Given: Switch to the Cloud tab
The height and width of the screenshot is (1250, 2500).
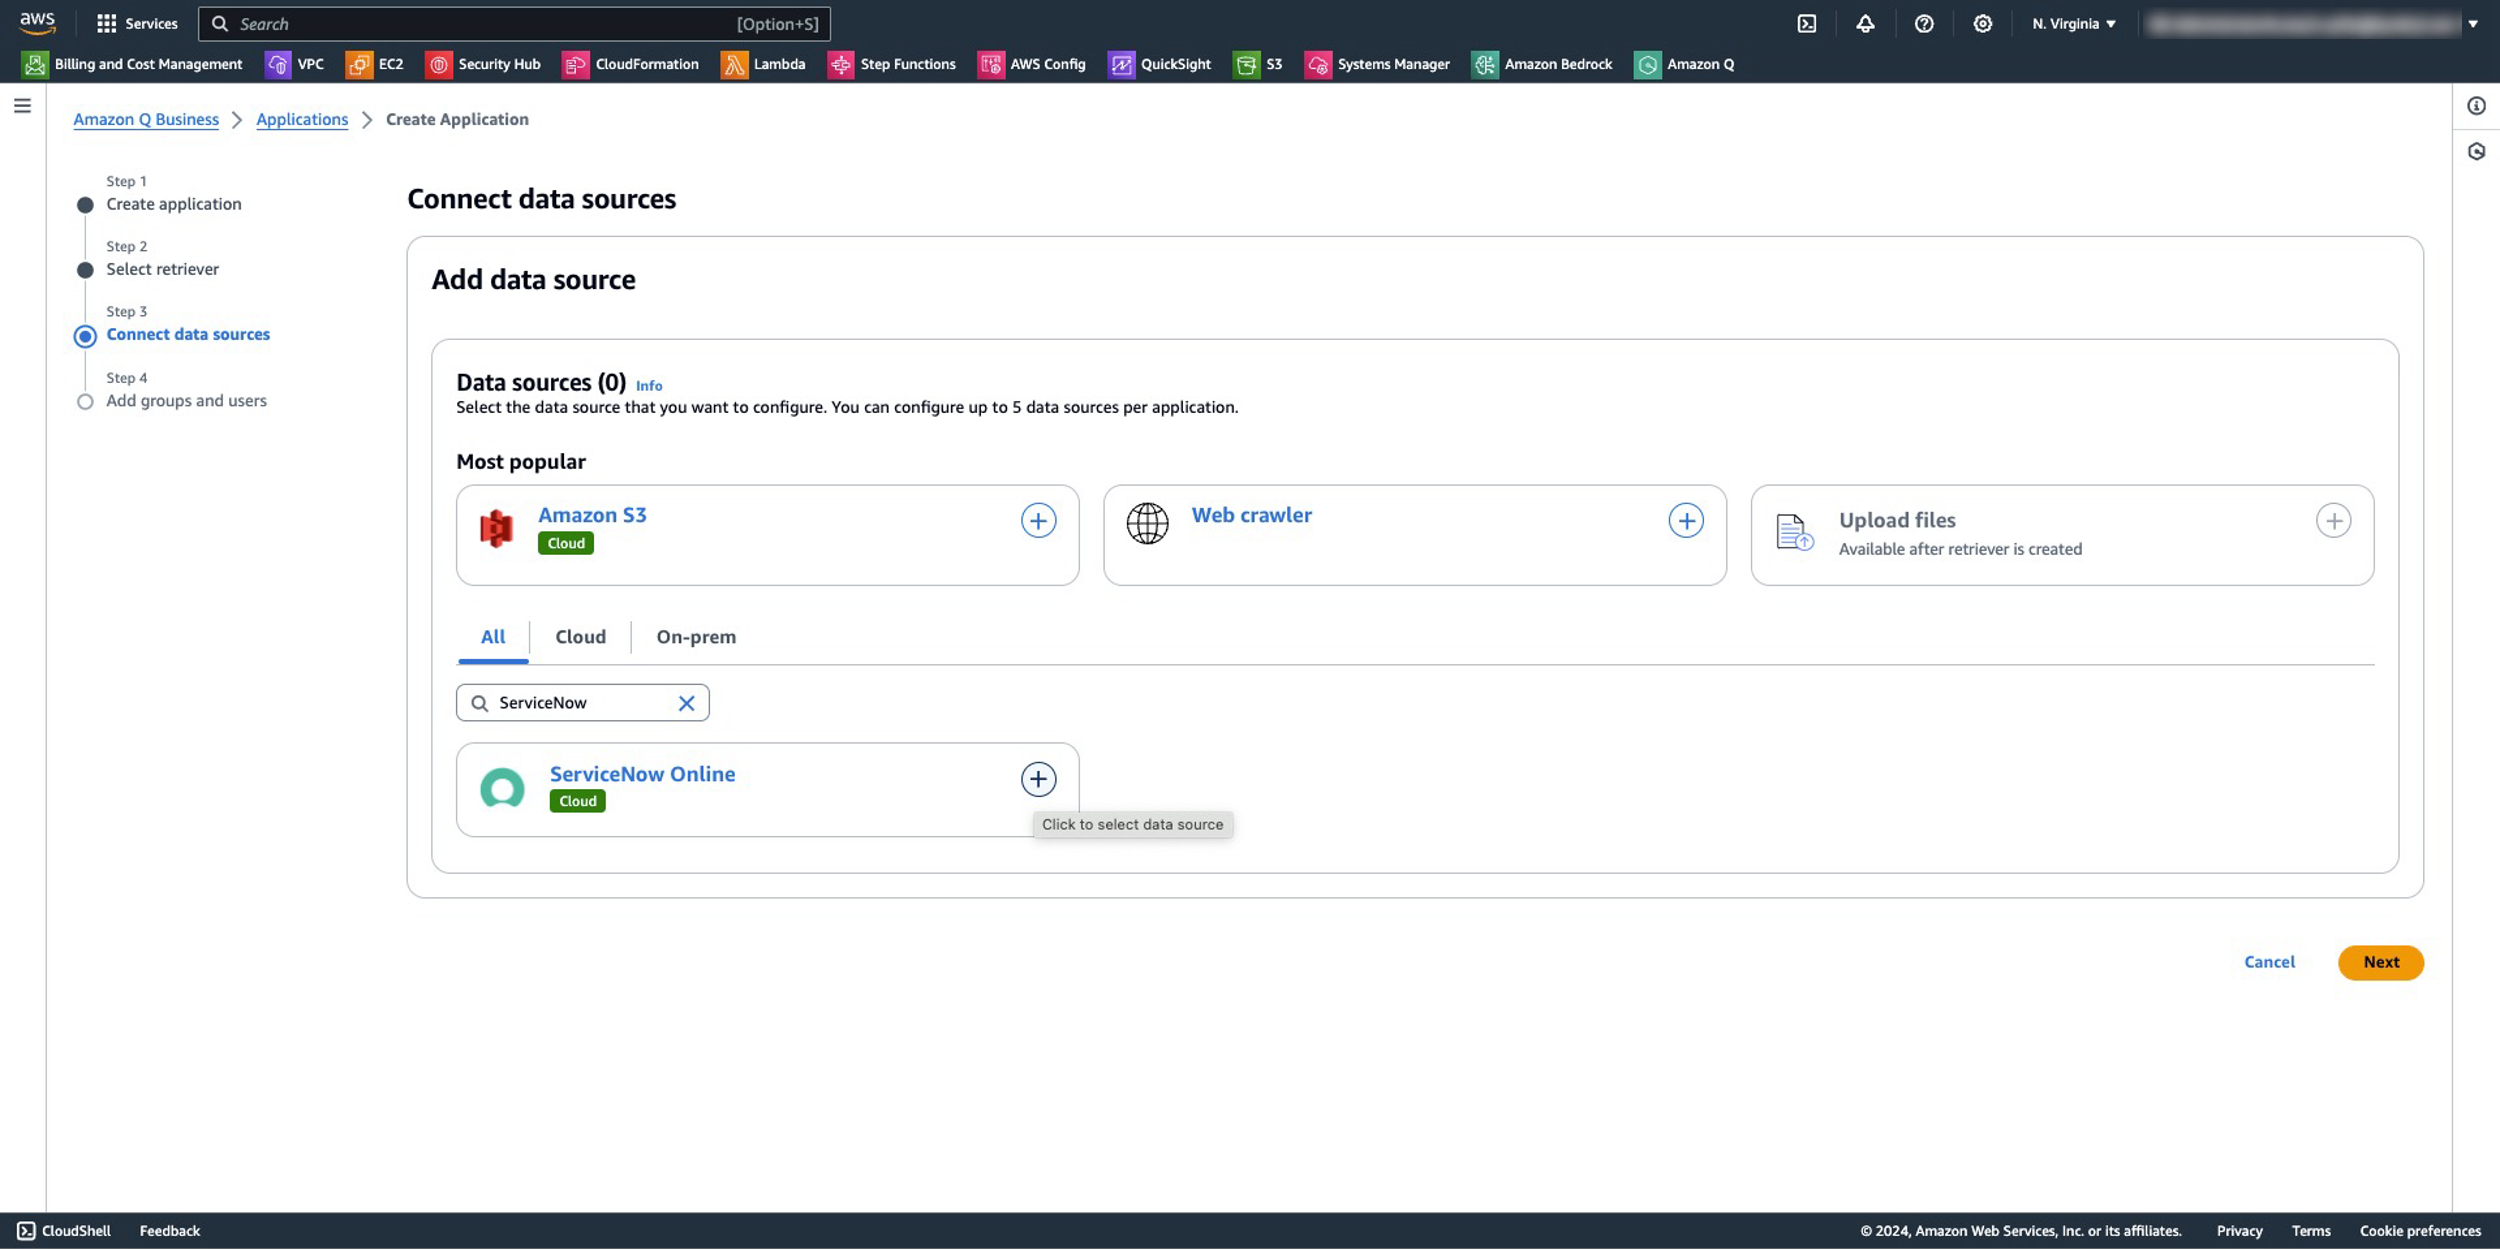Looking at the screenshot, I should coord(580,637).
